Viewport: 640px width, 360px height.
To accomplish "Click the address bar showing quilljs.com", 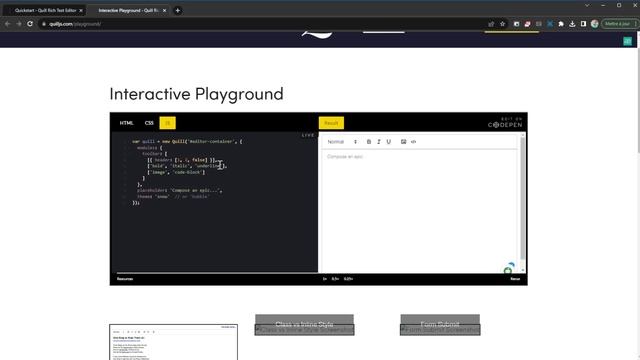I will point(261,24).
